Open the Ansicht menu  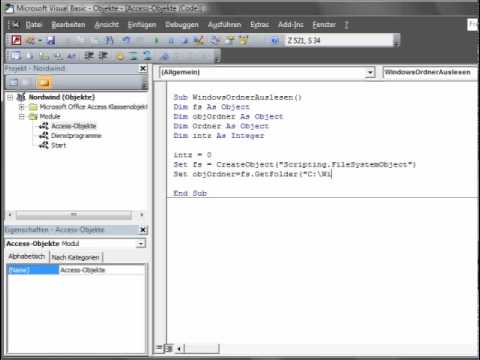point(107,25)
